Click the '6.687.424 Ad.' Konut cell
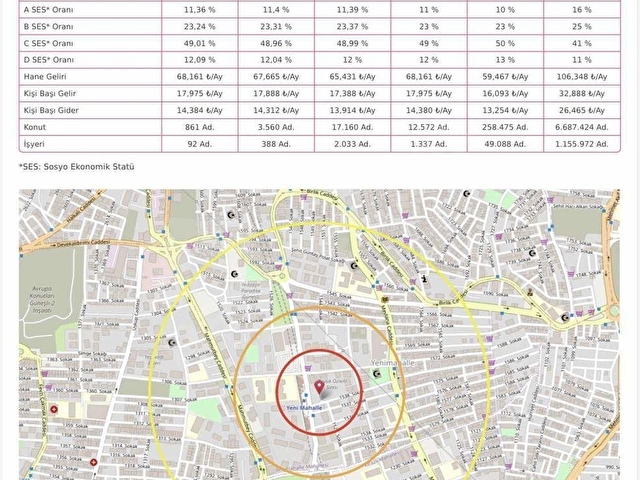 [582, 127]
